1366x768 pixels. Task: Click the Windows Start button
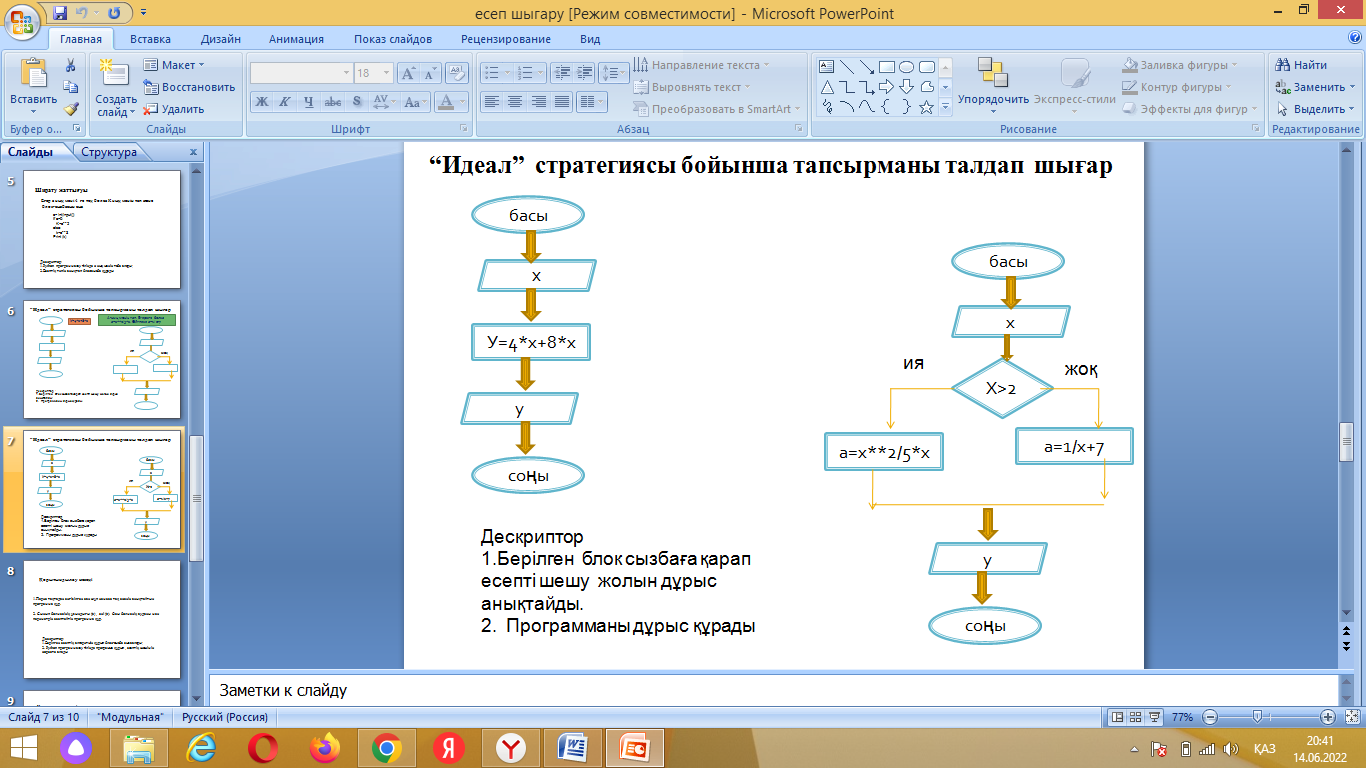pos(24,747)
